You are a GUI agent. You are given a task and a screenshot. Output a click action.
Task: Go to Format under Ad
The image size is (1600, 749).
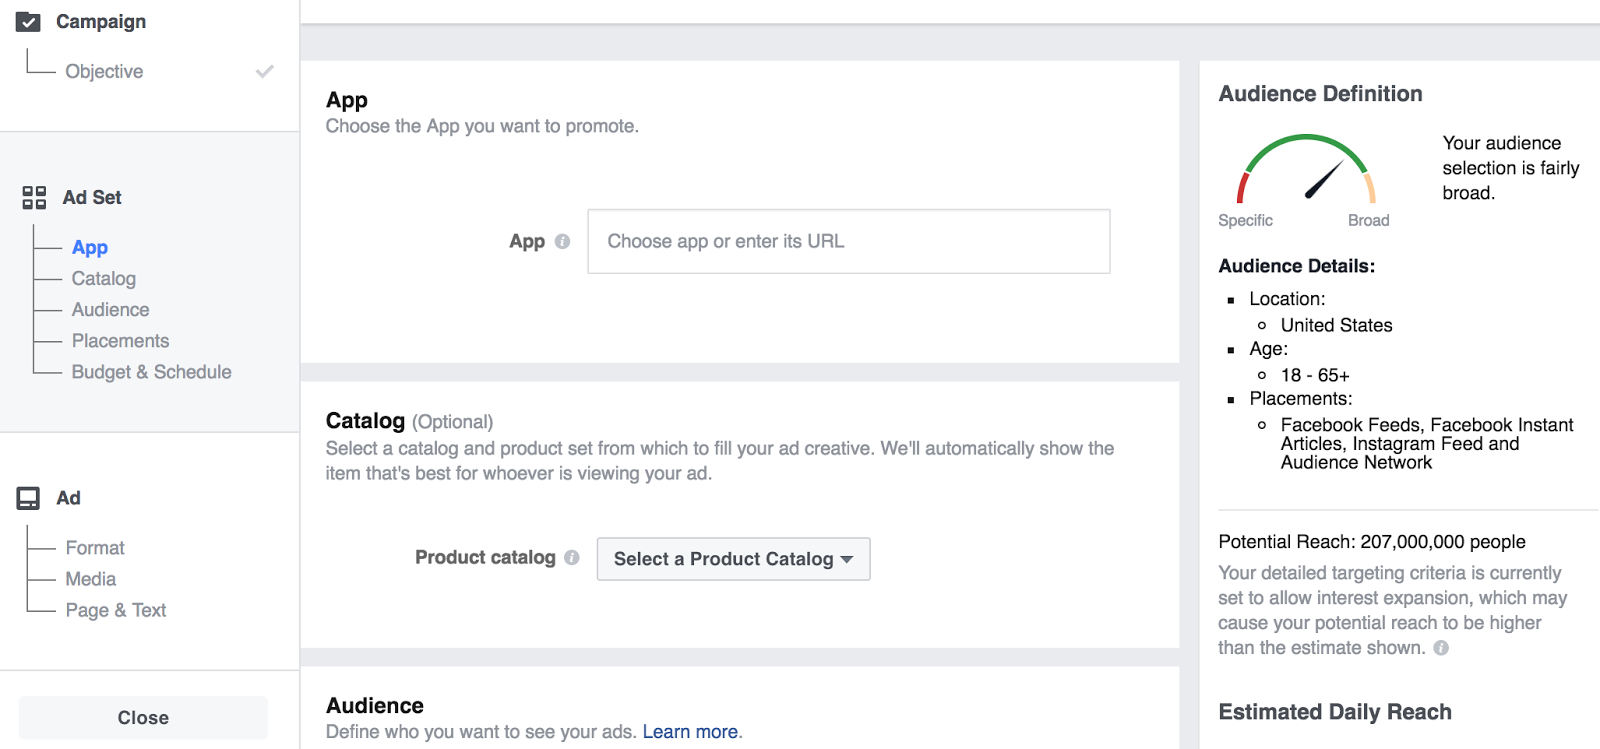click(95, 548)
